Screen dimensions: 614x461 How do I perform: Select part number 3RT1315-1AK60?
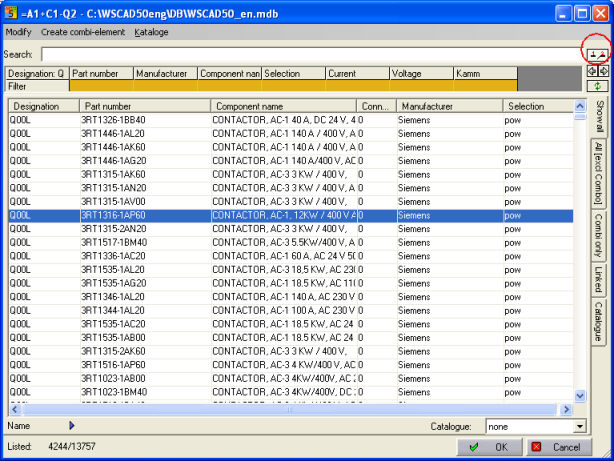(113, 174)
